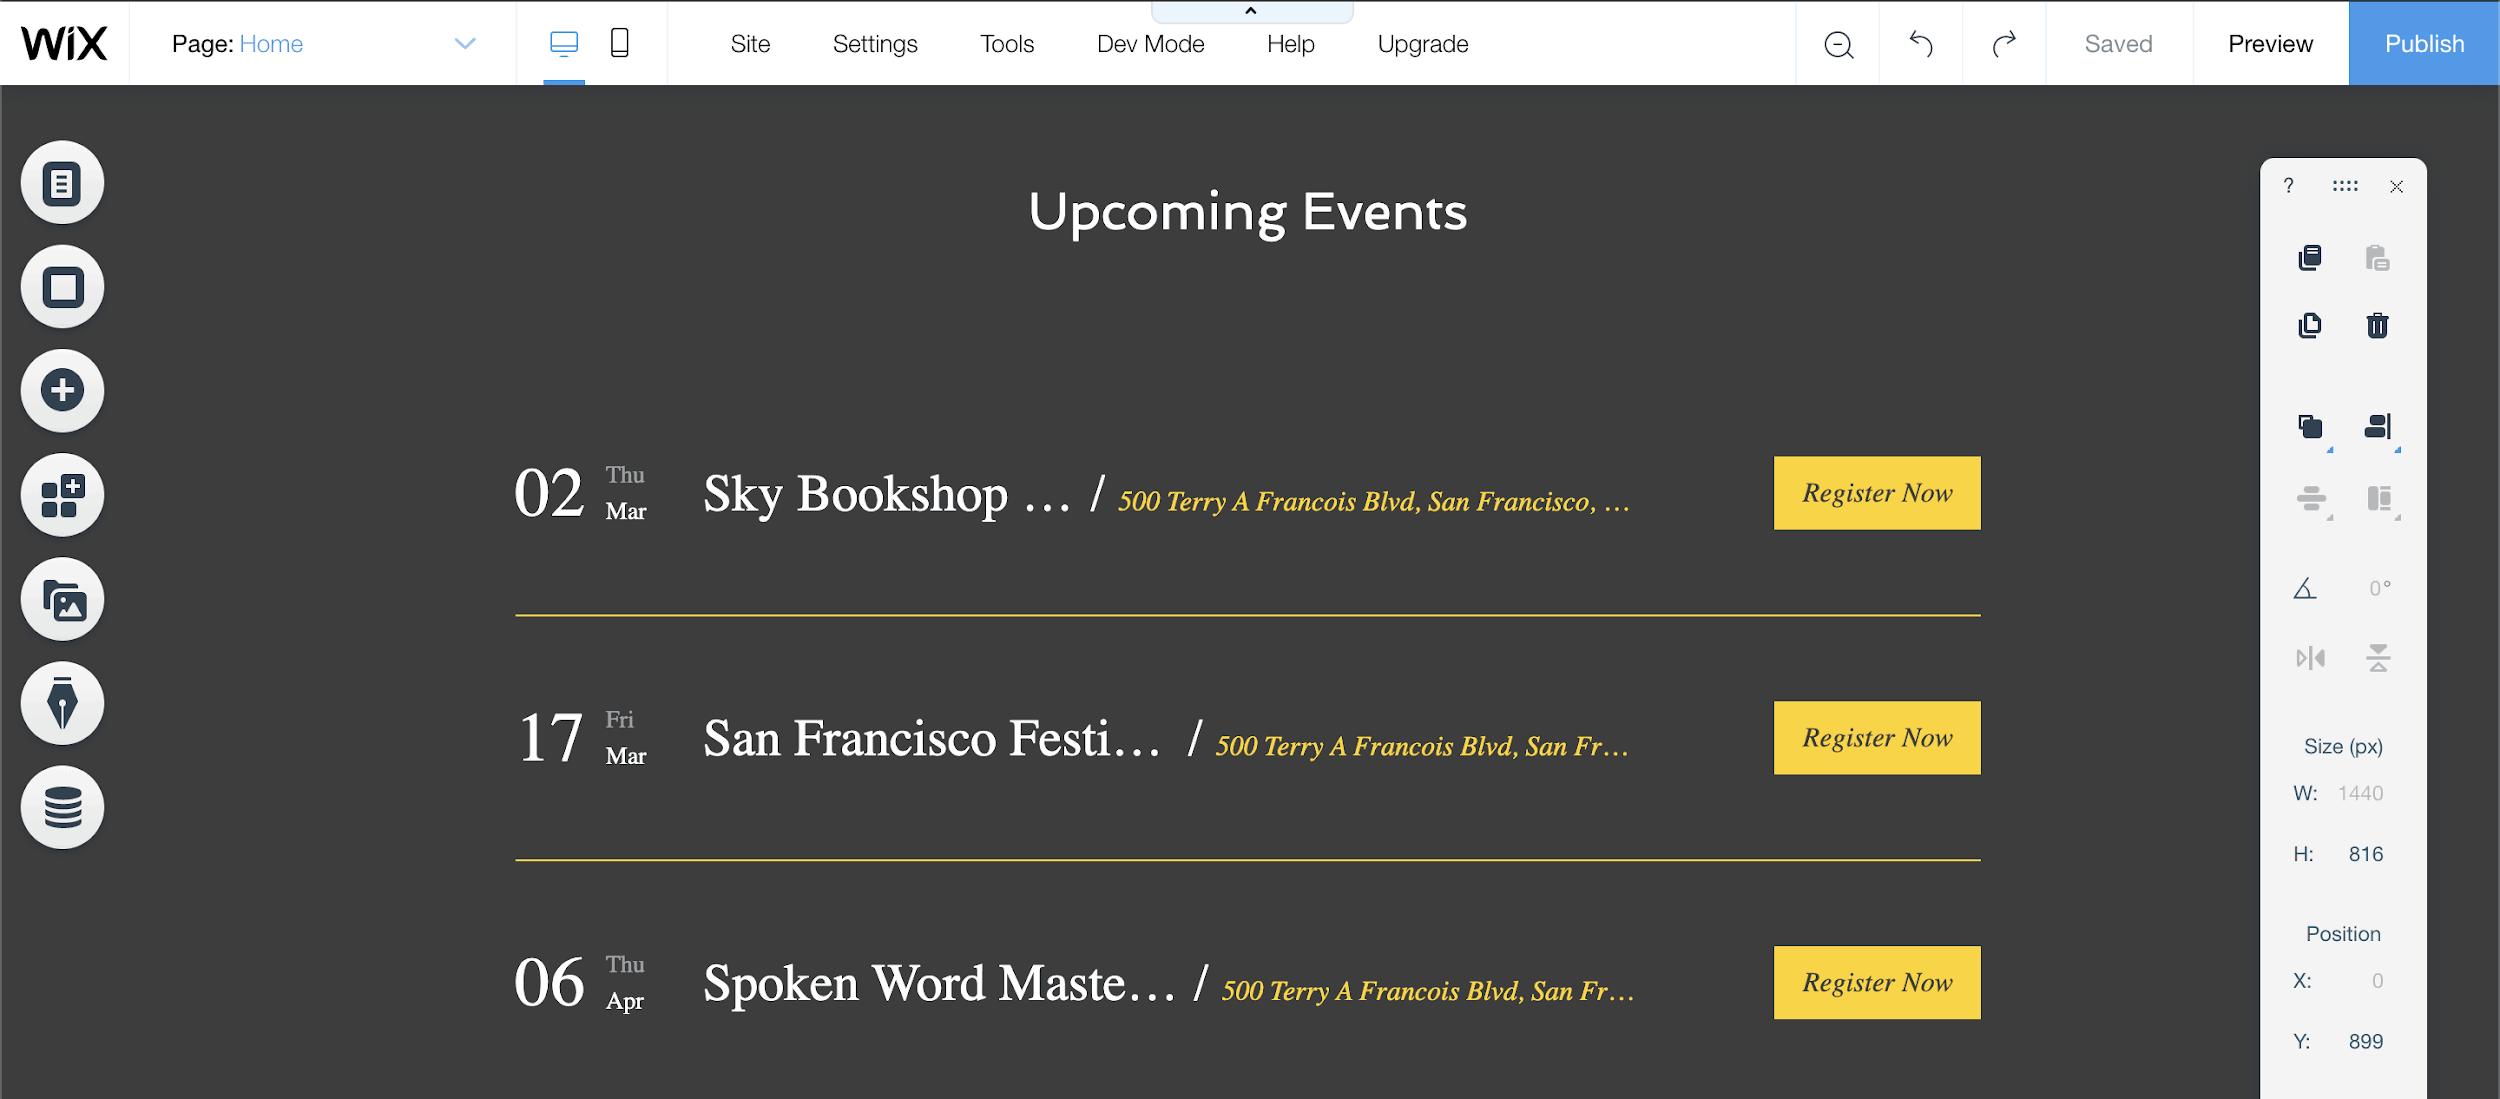
Task: Click the Sky Bookshop event address
Action: 1374,501
